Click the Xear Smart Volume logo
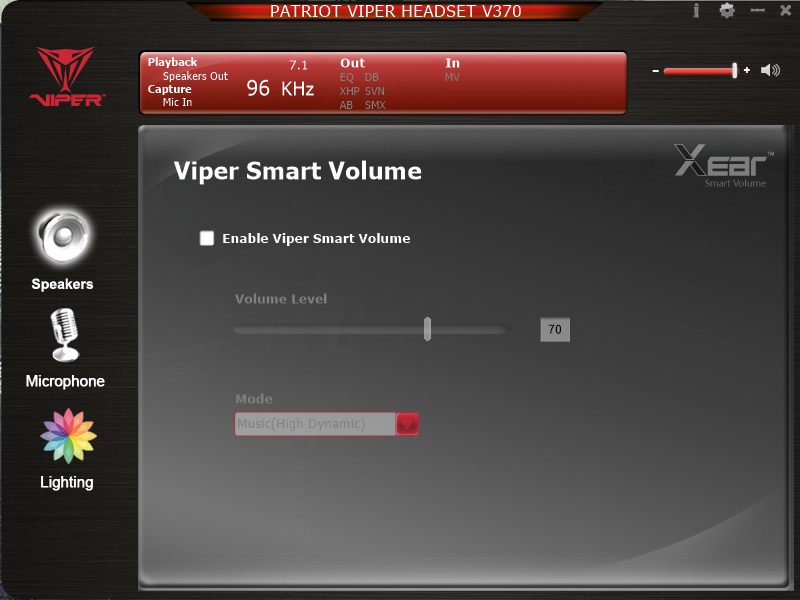This screenshot has width=800, height=600. [723, 165]
